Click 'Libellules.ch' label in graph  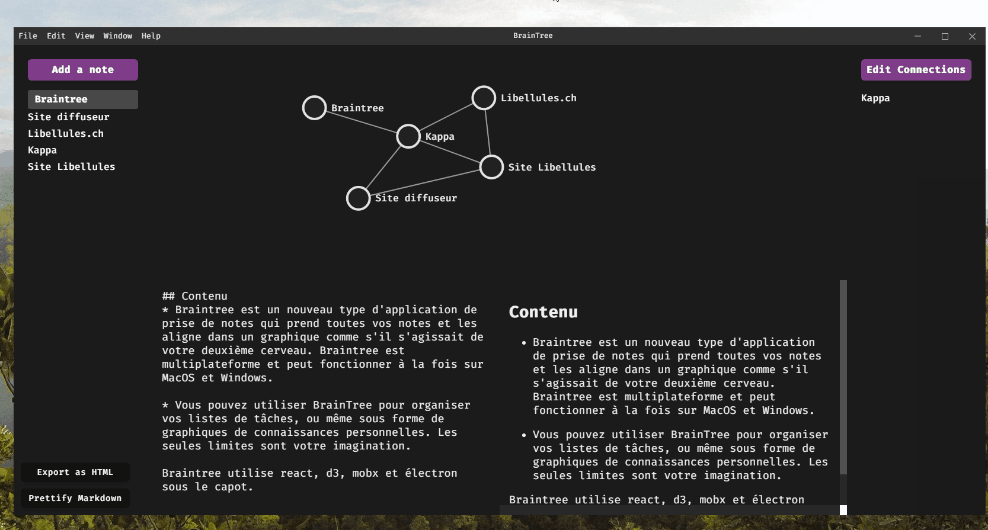point(539,98)
